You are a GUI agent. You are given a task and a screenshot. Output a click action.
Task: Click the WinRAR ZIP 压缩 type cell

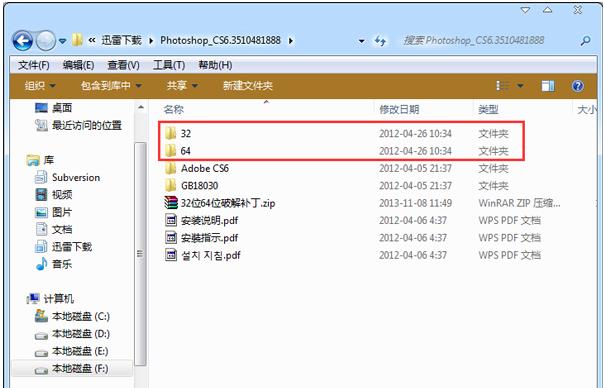click(519, 203)
